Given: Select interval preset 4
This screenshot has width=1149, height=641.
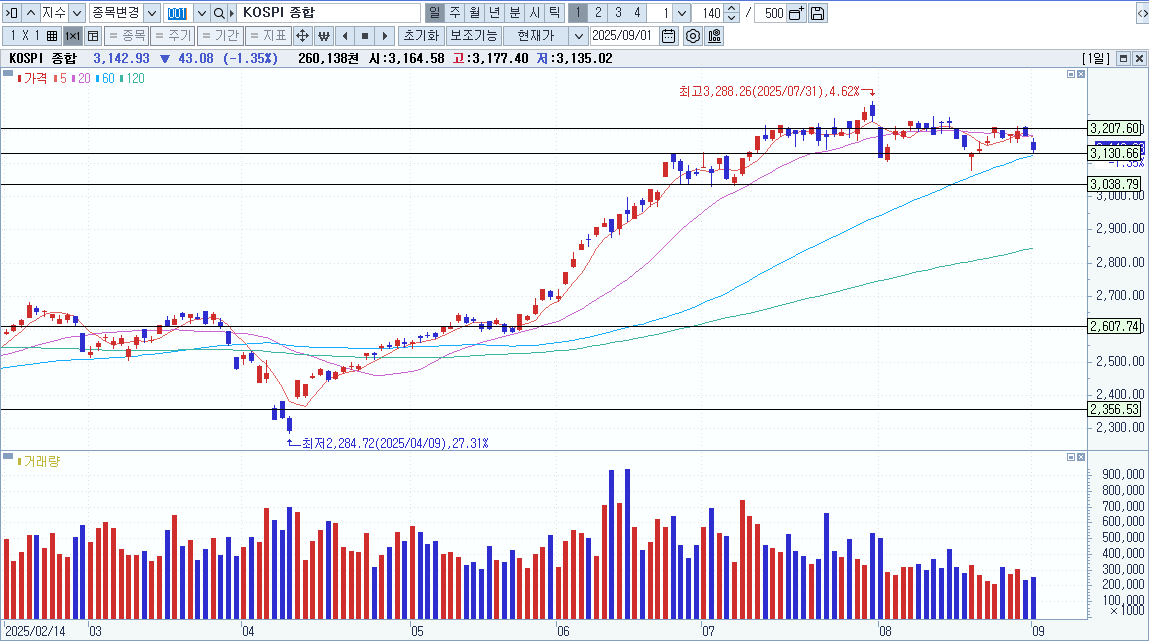Looking at the screenshot, I should pos(638,12).
